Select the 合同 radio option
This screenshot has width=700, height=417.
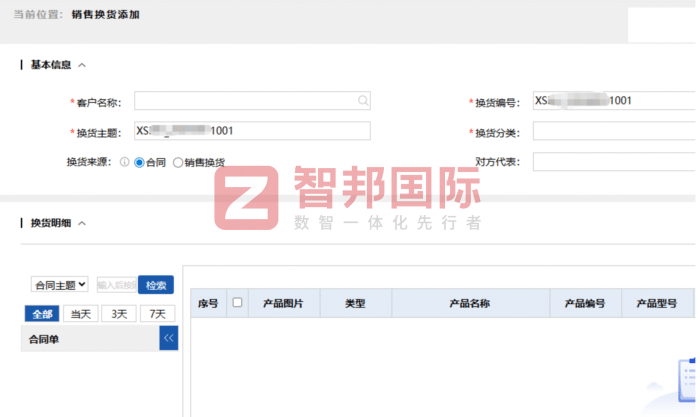139,162
